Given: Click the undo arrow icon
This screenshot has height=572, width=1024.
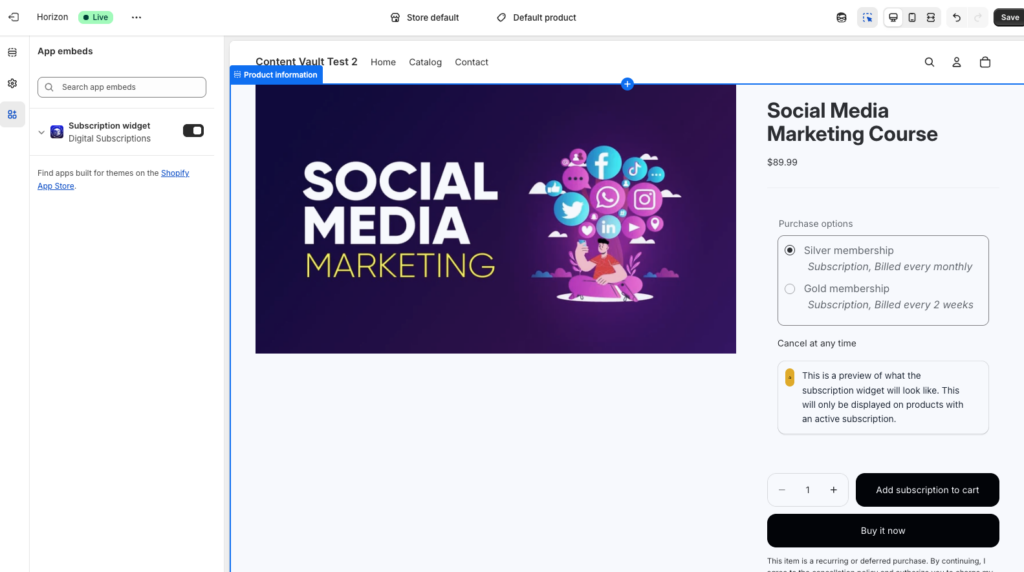Looking at the screenshot, I should point(957,17).
